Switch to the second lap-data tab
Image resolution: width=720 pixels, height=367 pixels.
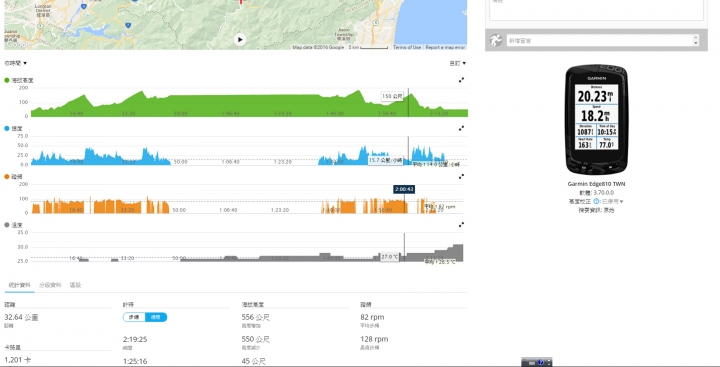tap(50, 285)
